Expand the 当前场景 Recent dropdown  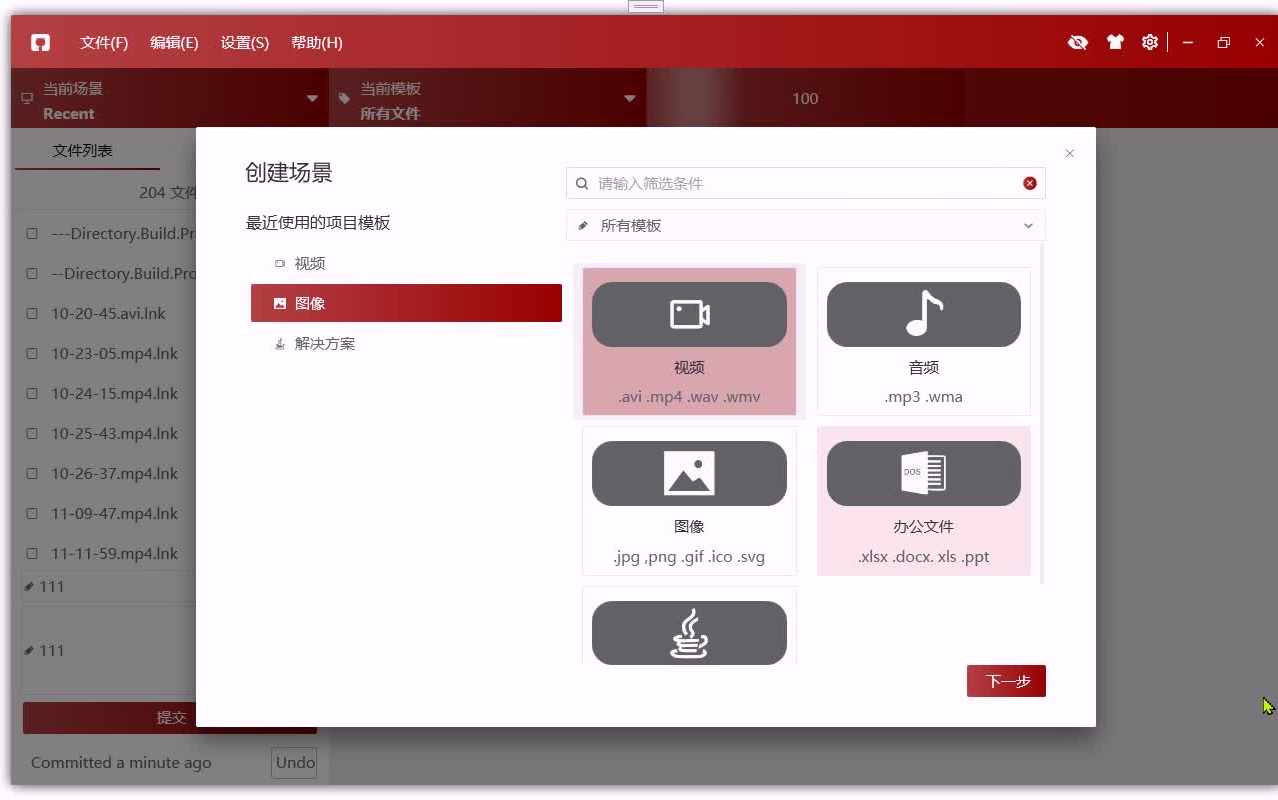point(312,98)
